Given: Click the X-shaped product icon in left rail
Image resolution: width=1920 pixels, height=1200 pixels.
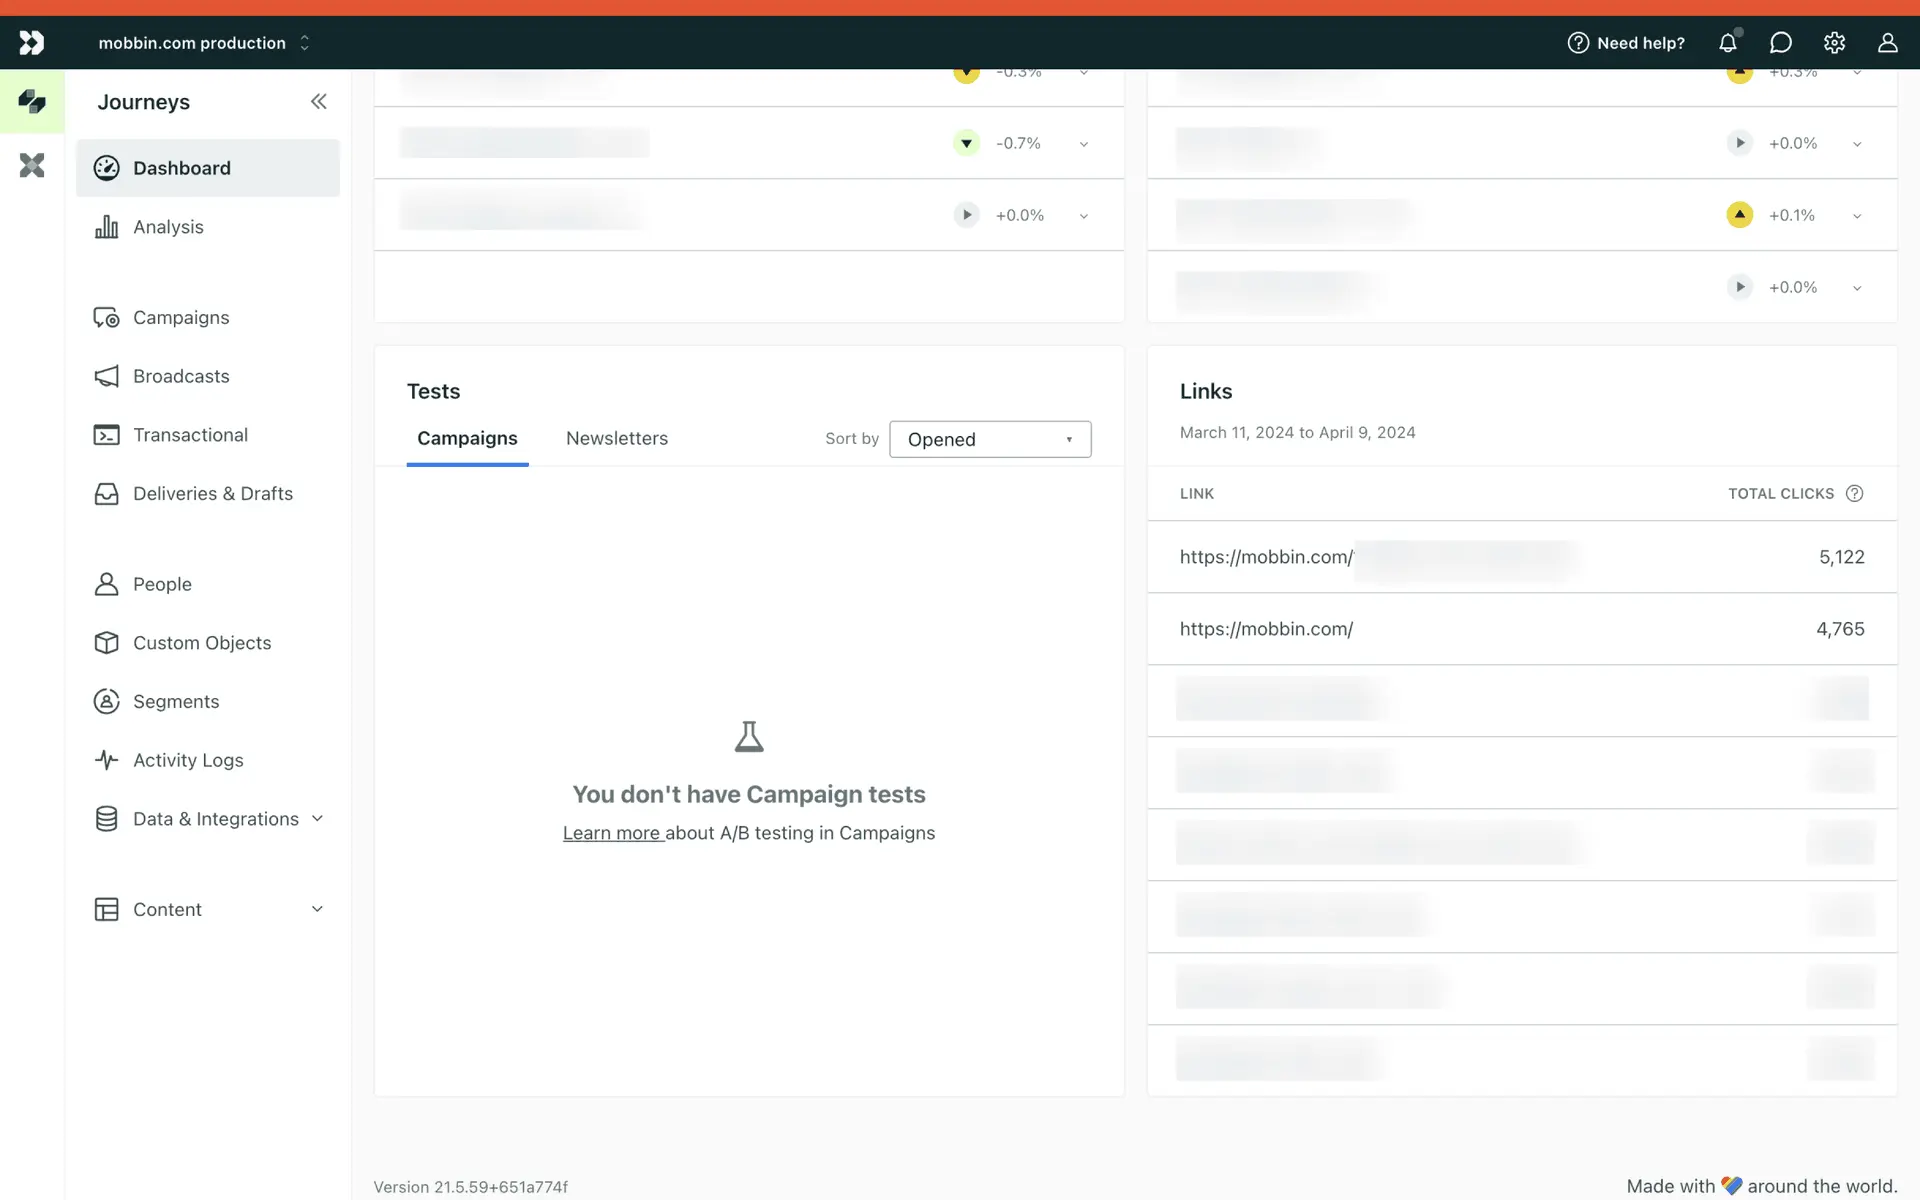Looking at the screenshot, I should tap(32, 165).
